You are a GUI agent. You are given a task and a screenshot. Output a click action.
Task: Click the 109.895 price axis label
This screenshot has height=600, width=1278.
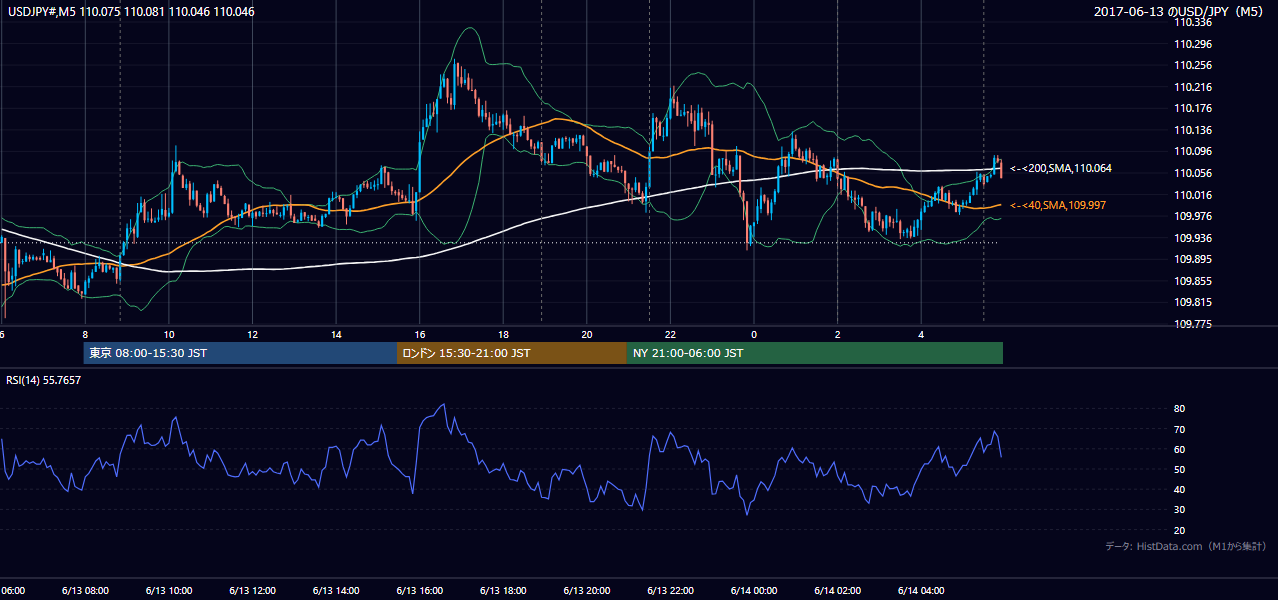[x=1192, y=259]
